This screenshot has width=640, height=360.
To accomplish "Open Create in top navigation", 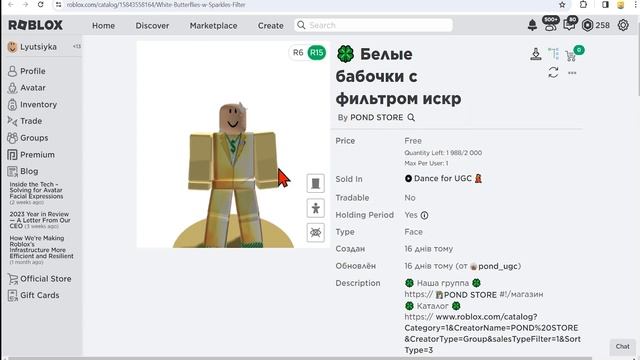I will tap(270, 25).
